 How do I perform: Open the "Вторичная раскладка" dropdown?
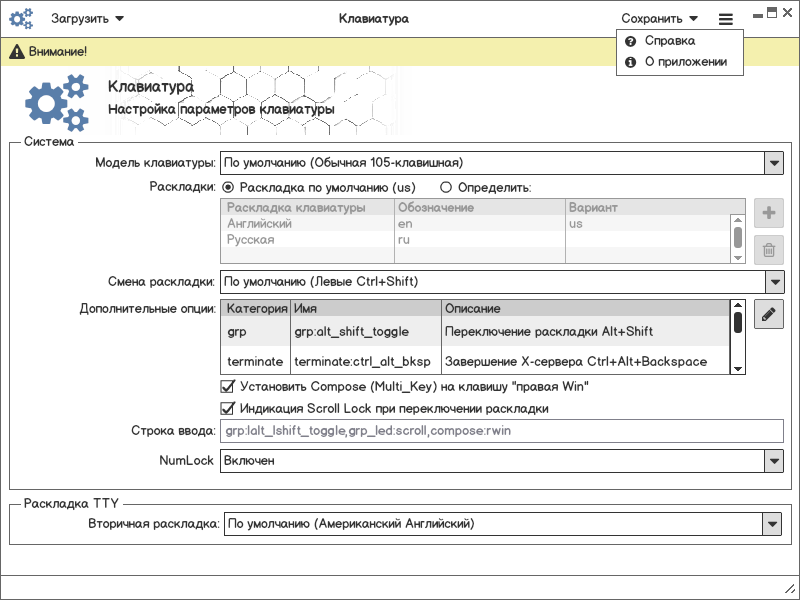771,523
